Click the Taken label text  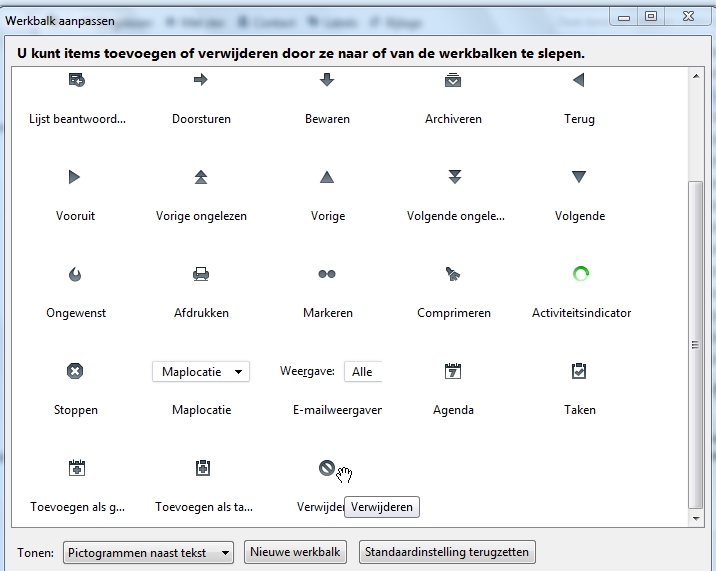point(580,410)
